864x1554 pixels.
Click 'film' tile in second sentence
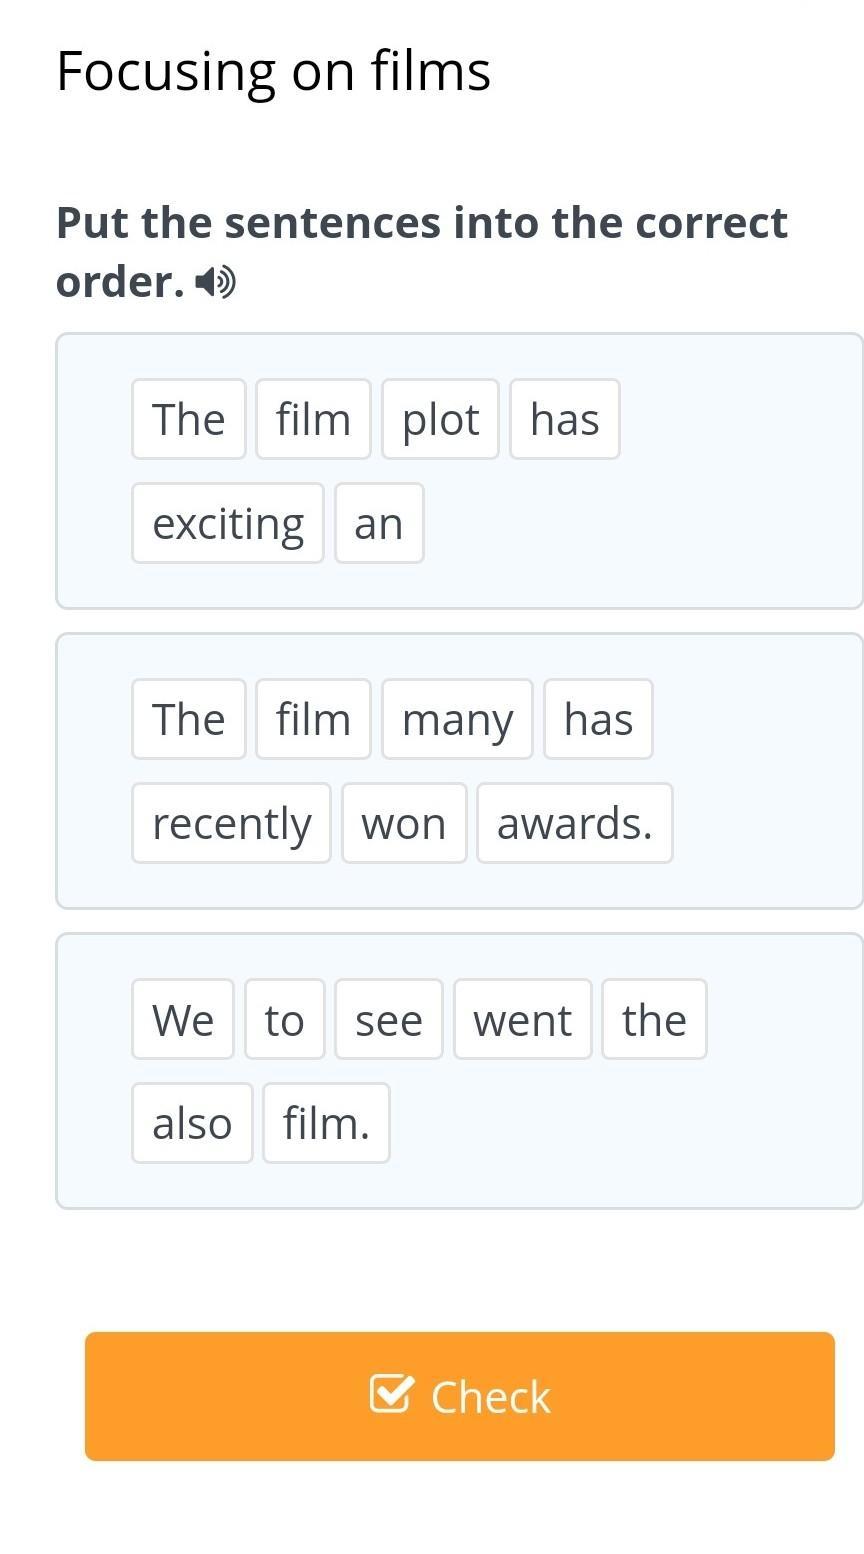pos(313,719)
